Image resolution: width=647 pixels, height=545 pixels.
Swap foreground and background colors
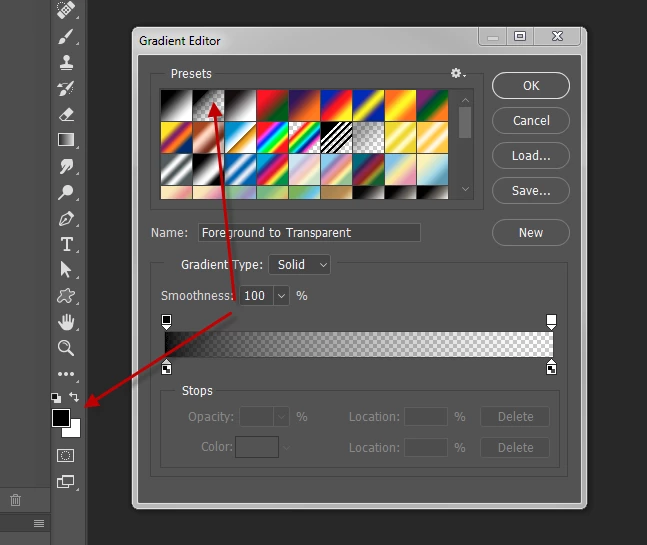(74, 397)
